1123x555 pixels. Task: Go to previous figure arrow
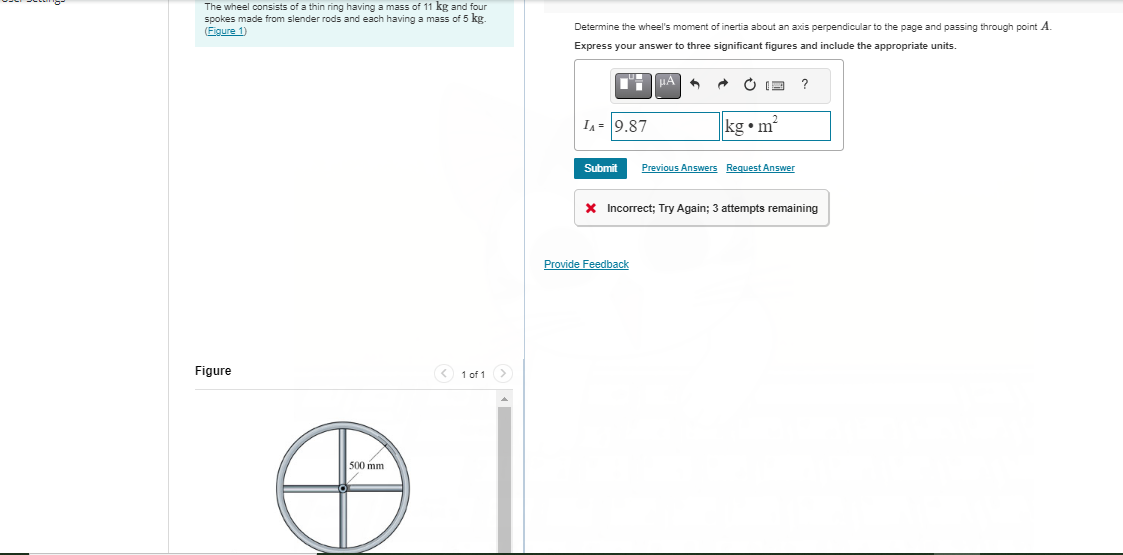(x=444, y=374)
